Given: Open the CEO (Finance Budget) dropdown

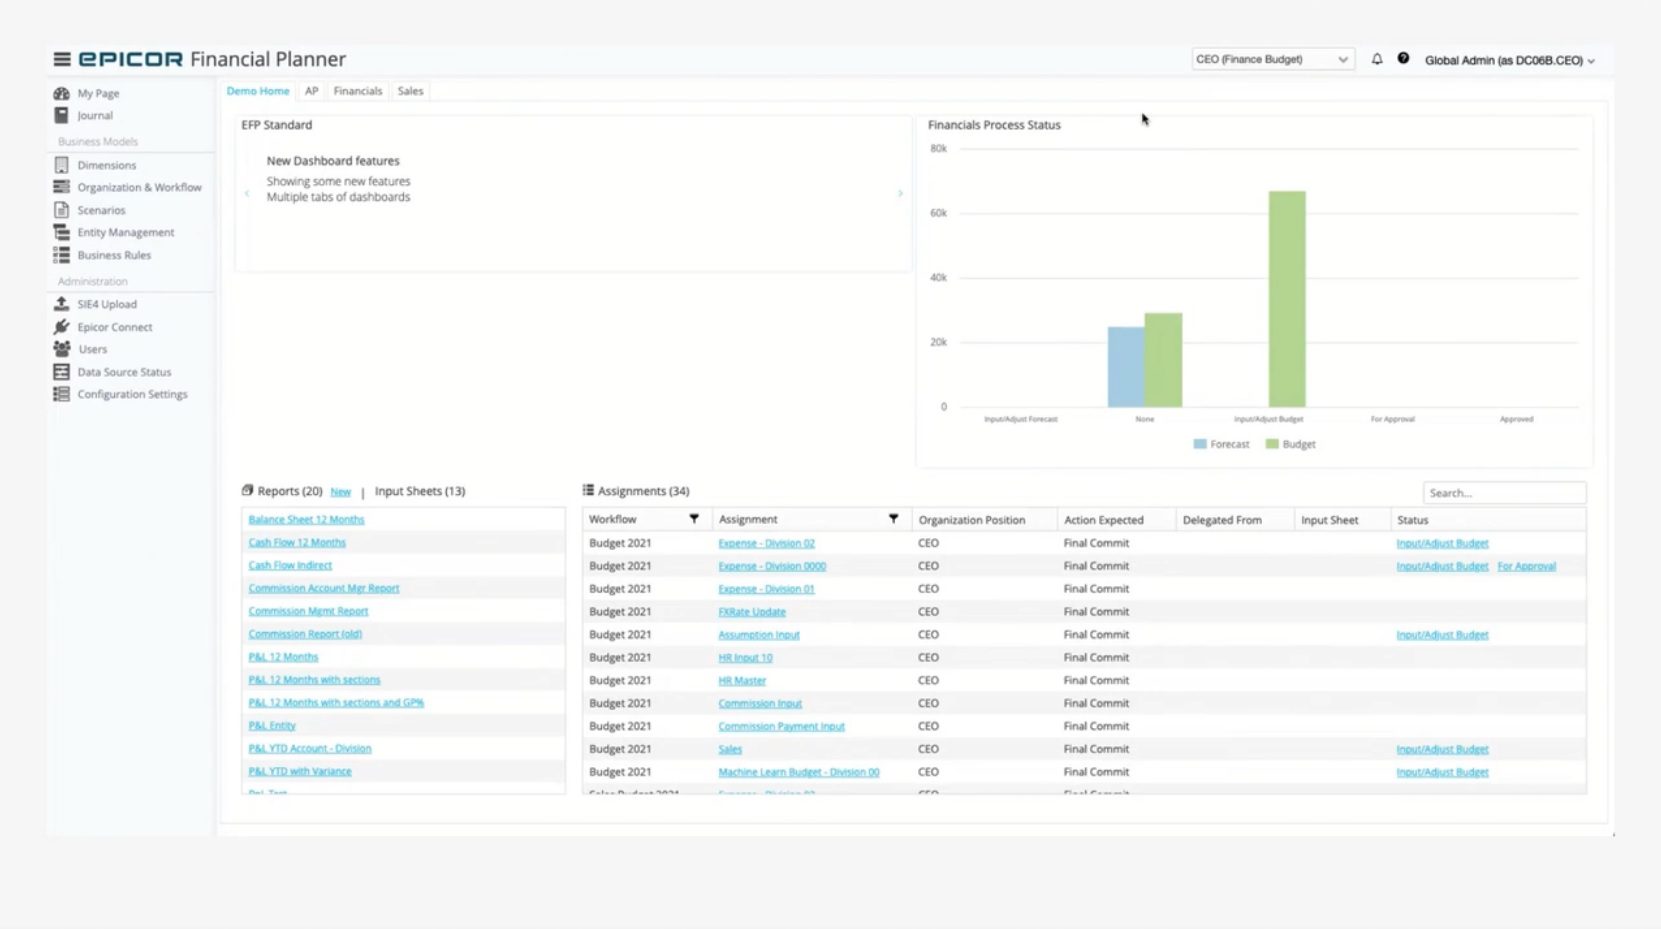Looking at the screenshot, I should (x=1272, y=60).
